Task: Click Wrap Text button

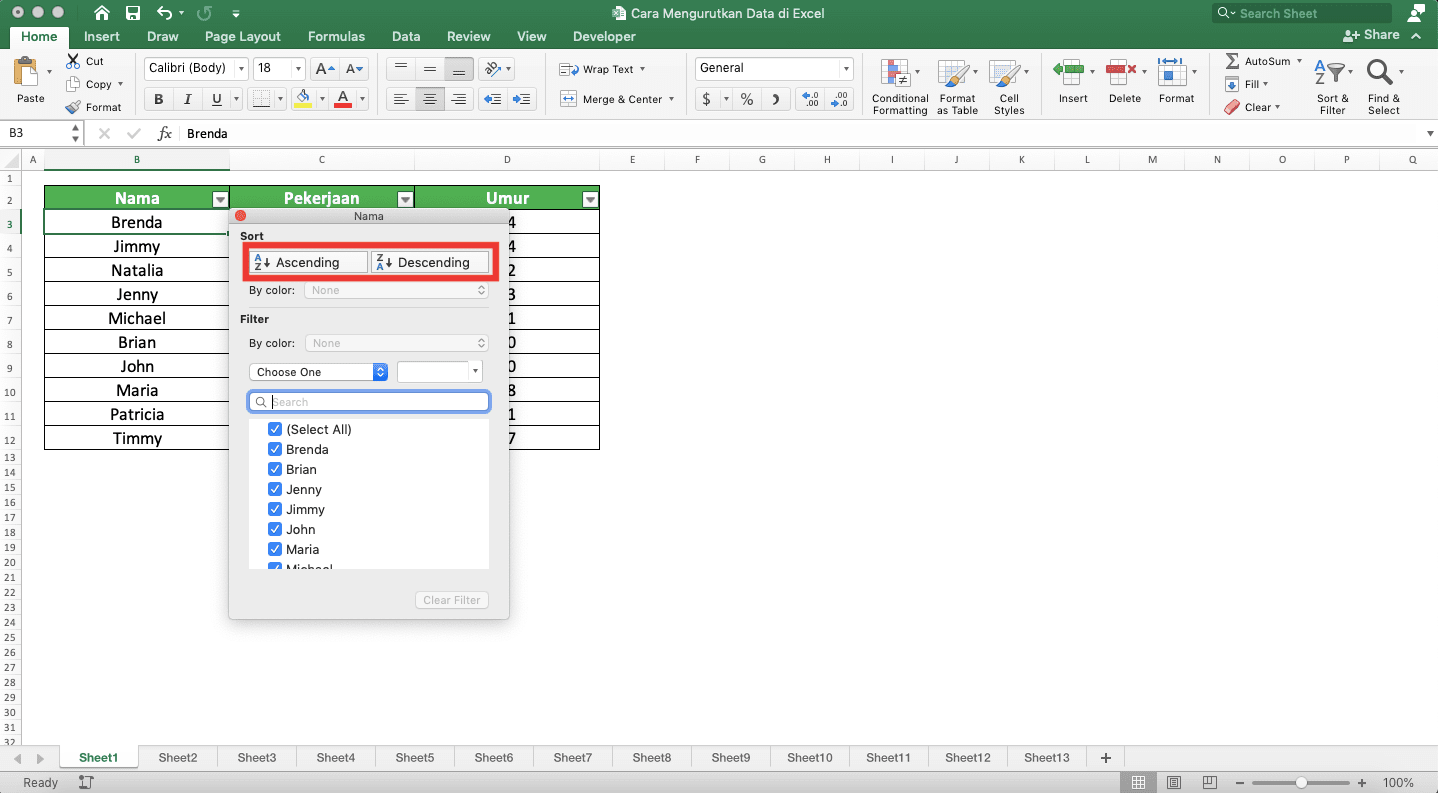Action: pyautogui.click(x=603, y=69)
